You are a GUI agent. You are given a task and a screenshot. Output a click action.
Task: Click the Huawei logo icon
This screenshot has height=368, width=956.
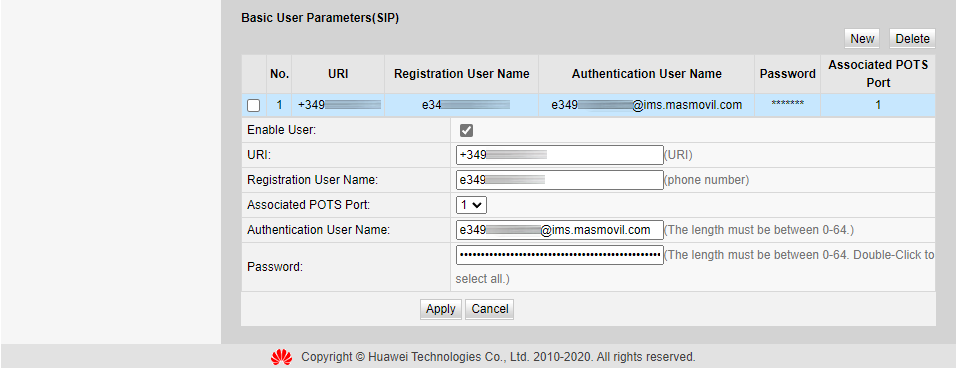[x=282, y=356]
